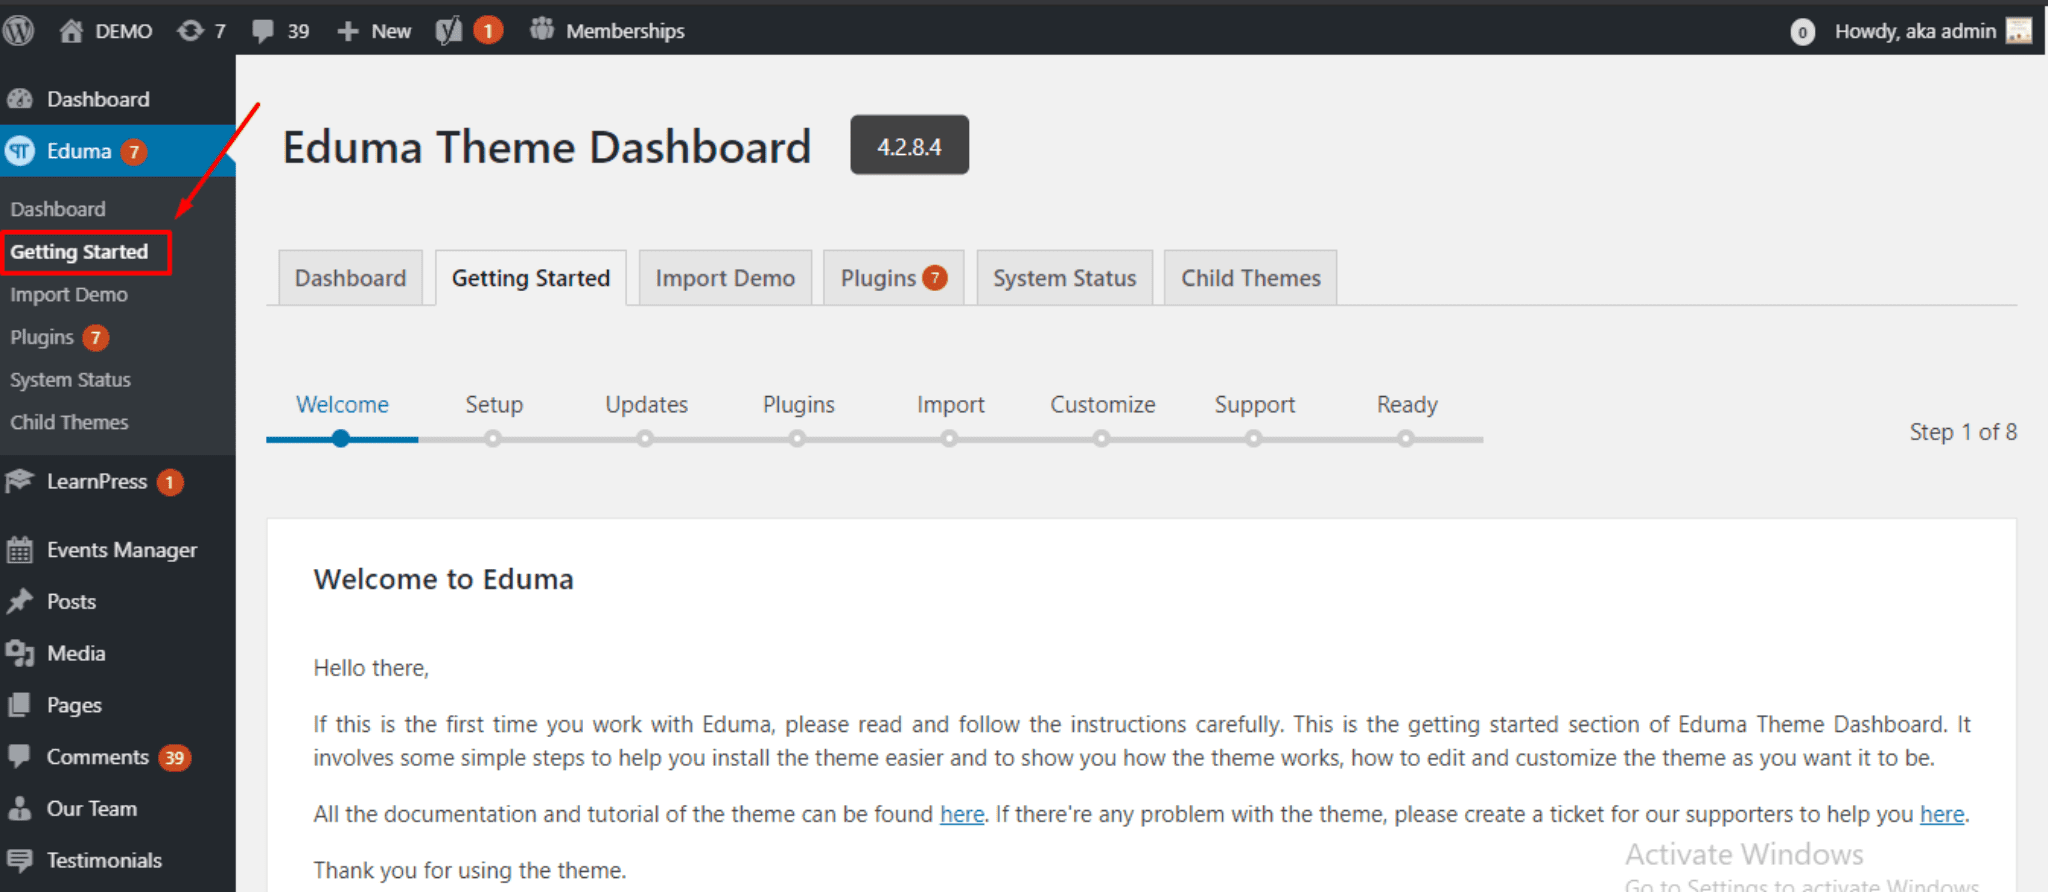Screen dimensions: 2048x892
Task: Open the Posts pin menu item
Action: coord(20,601)
